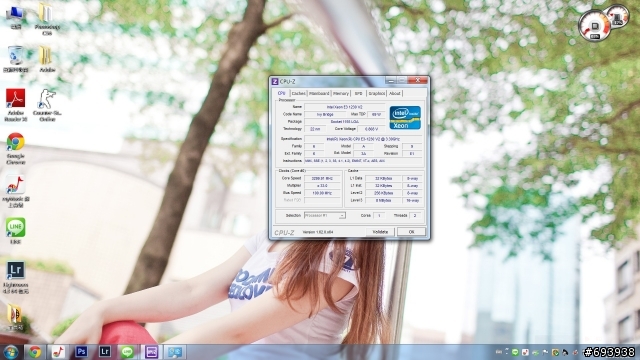Open the music note app in taskbar
The height and width of the screenshot is (360, 640).
(58, 352)
